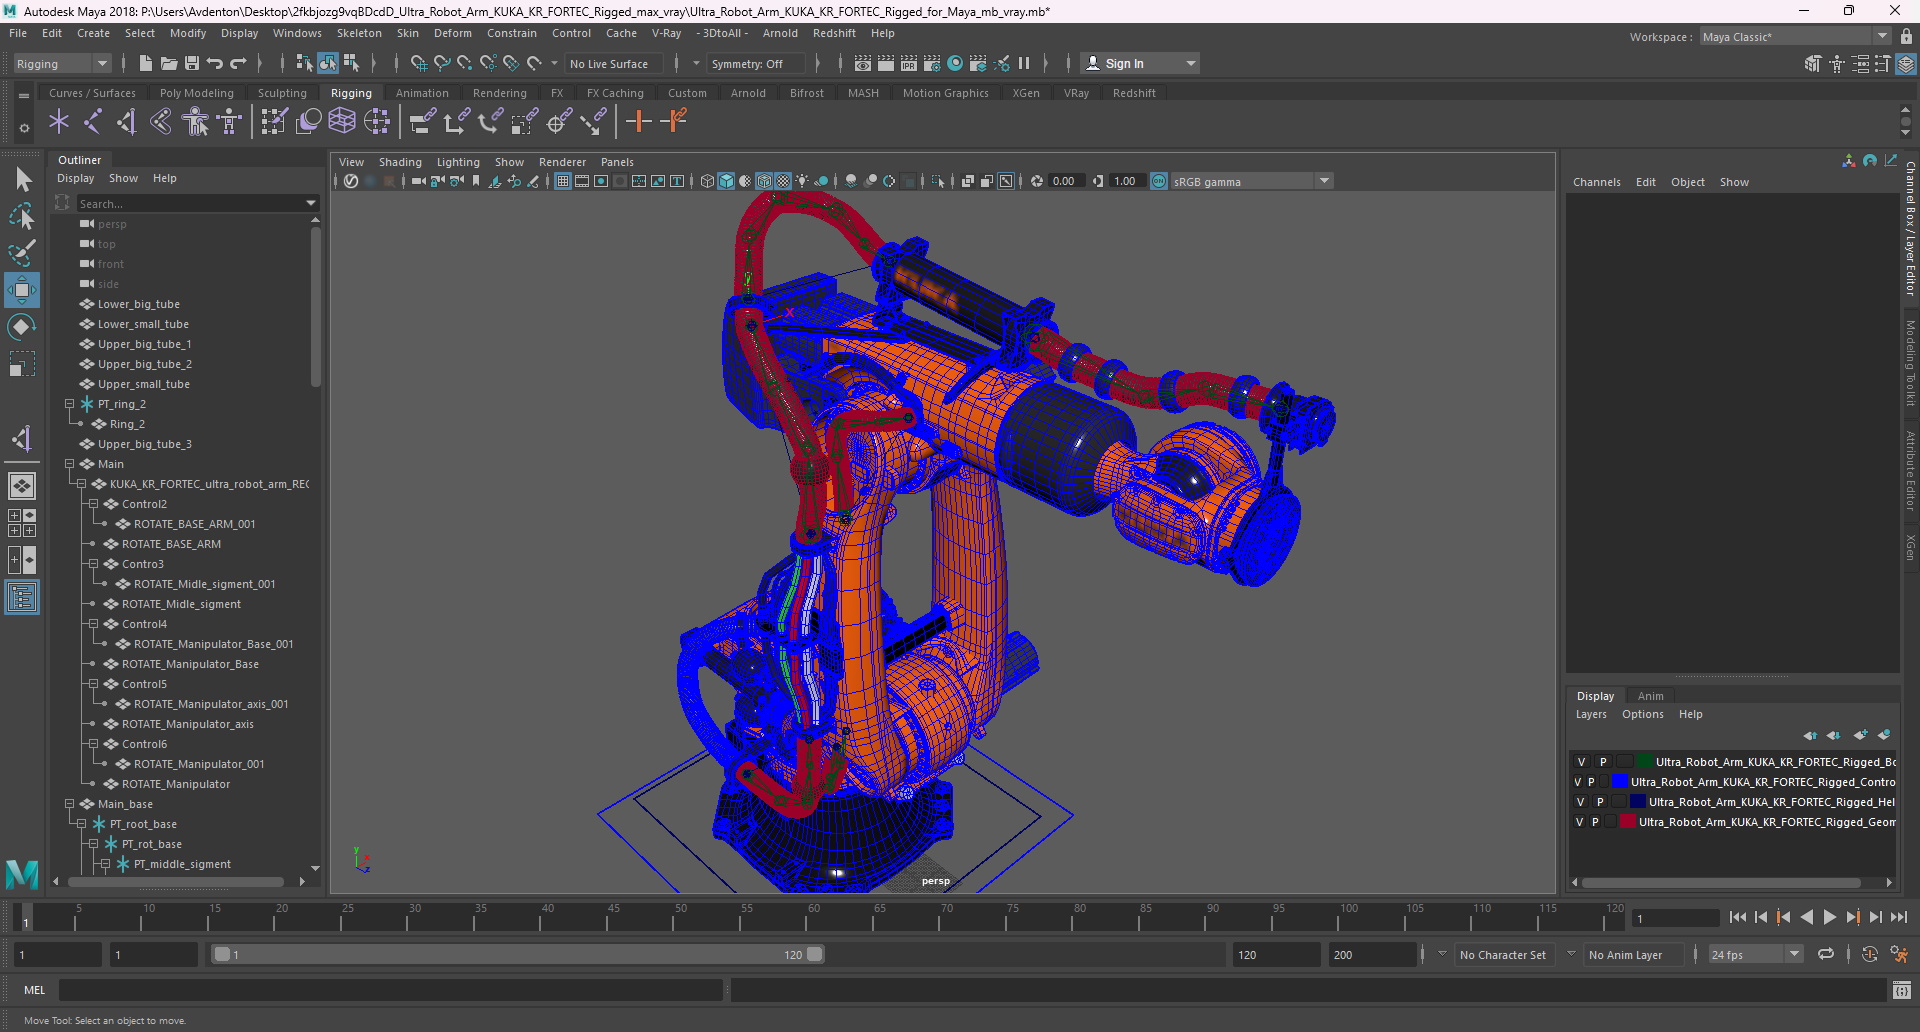Switch to the Poly Modeling shelf tab

(x=197, y=93)
